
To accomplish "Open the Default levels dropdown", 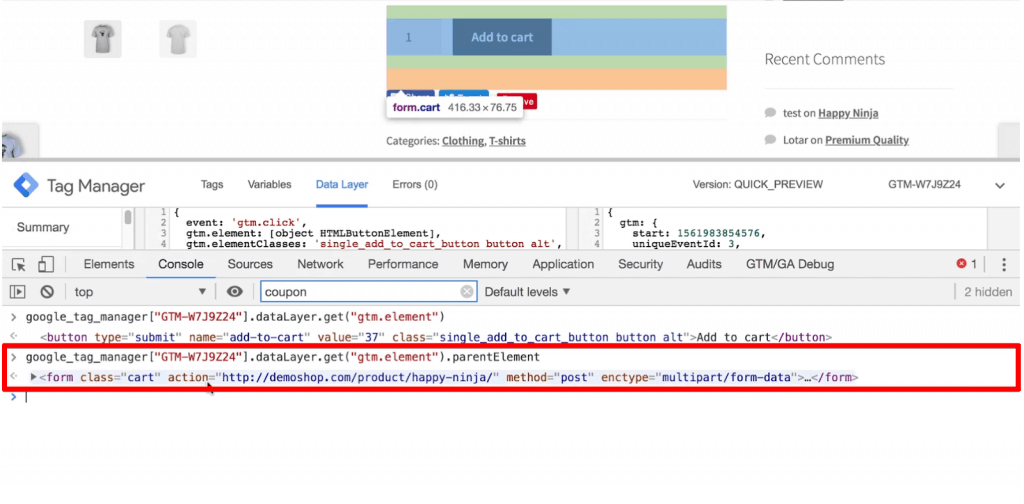I will pos(528,292).
